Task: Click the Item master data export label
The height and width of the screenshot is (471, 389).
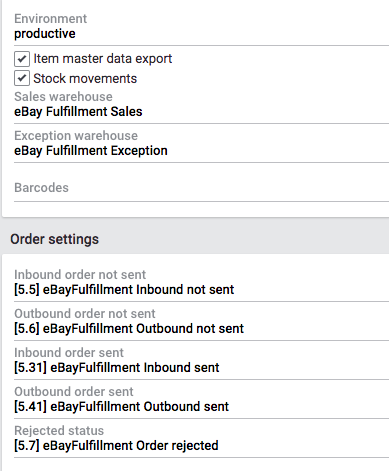Action: coord(103,59)
